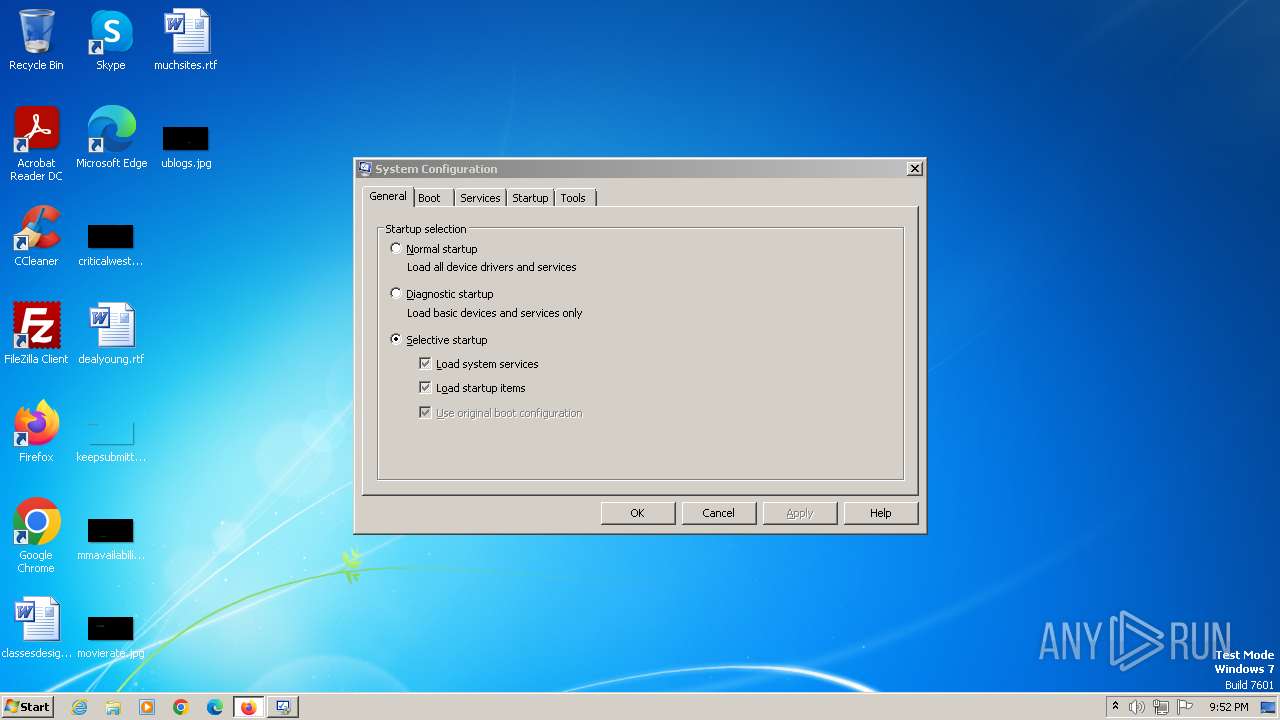Toggle Load system services checkbox
This screenshot has width=1280, height=720.
pos(425,364)
